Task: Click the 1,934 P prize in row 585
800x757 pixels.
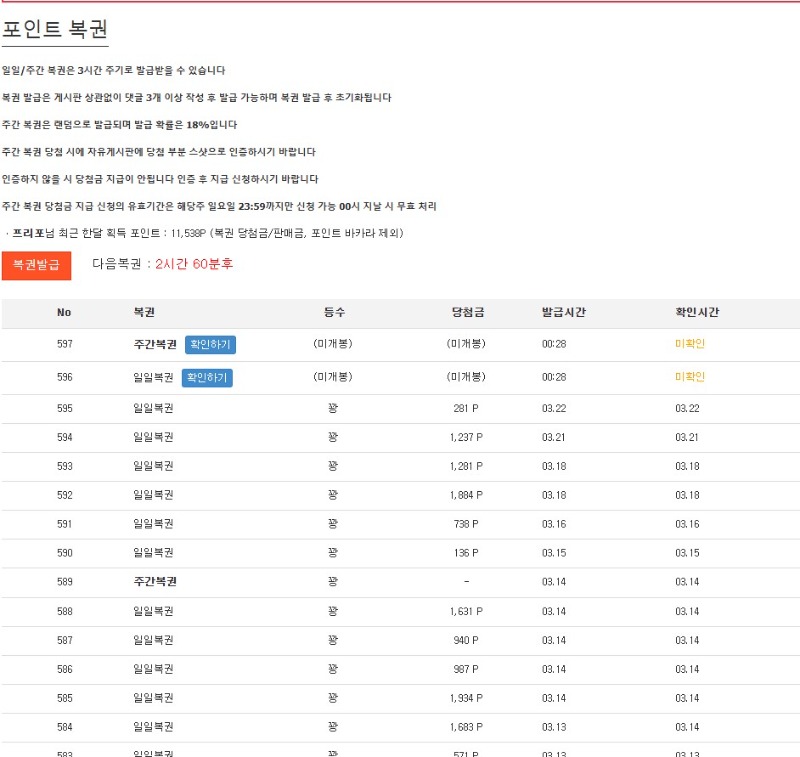Action: tap(466, 698)
